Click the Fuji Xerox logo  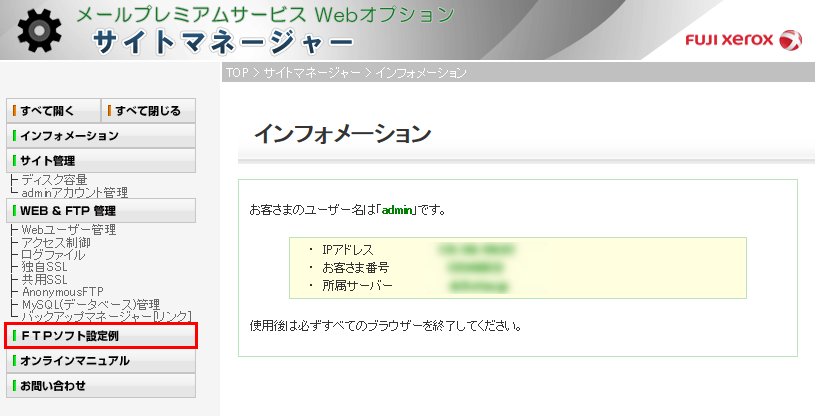743,40
